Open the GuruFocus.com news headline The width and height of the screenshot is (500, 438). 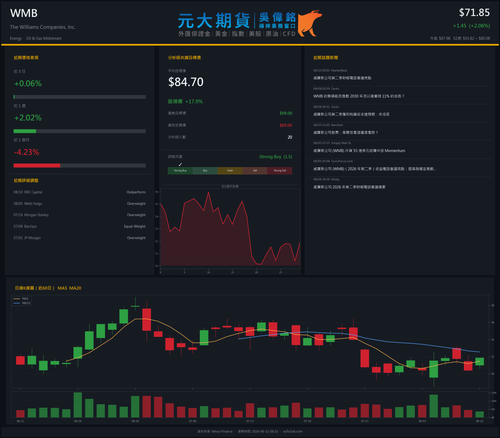374,169
